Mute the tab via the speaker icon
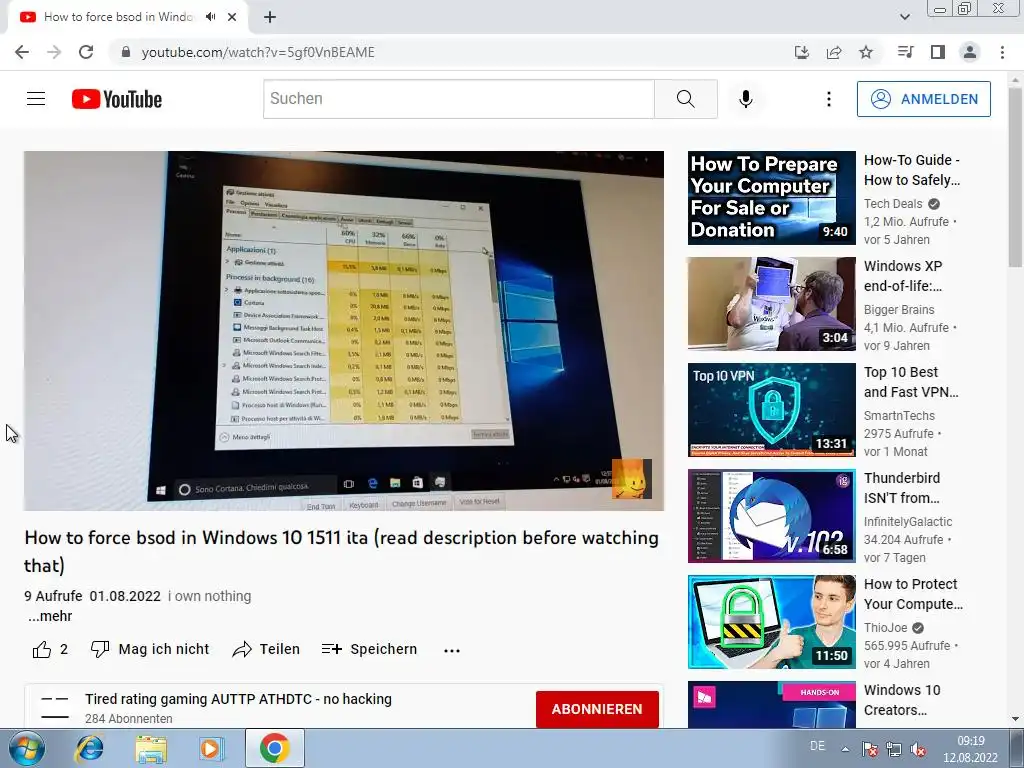 click(x=210, y=17)
